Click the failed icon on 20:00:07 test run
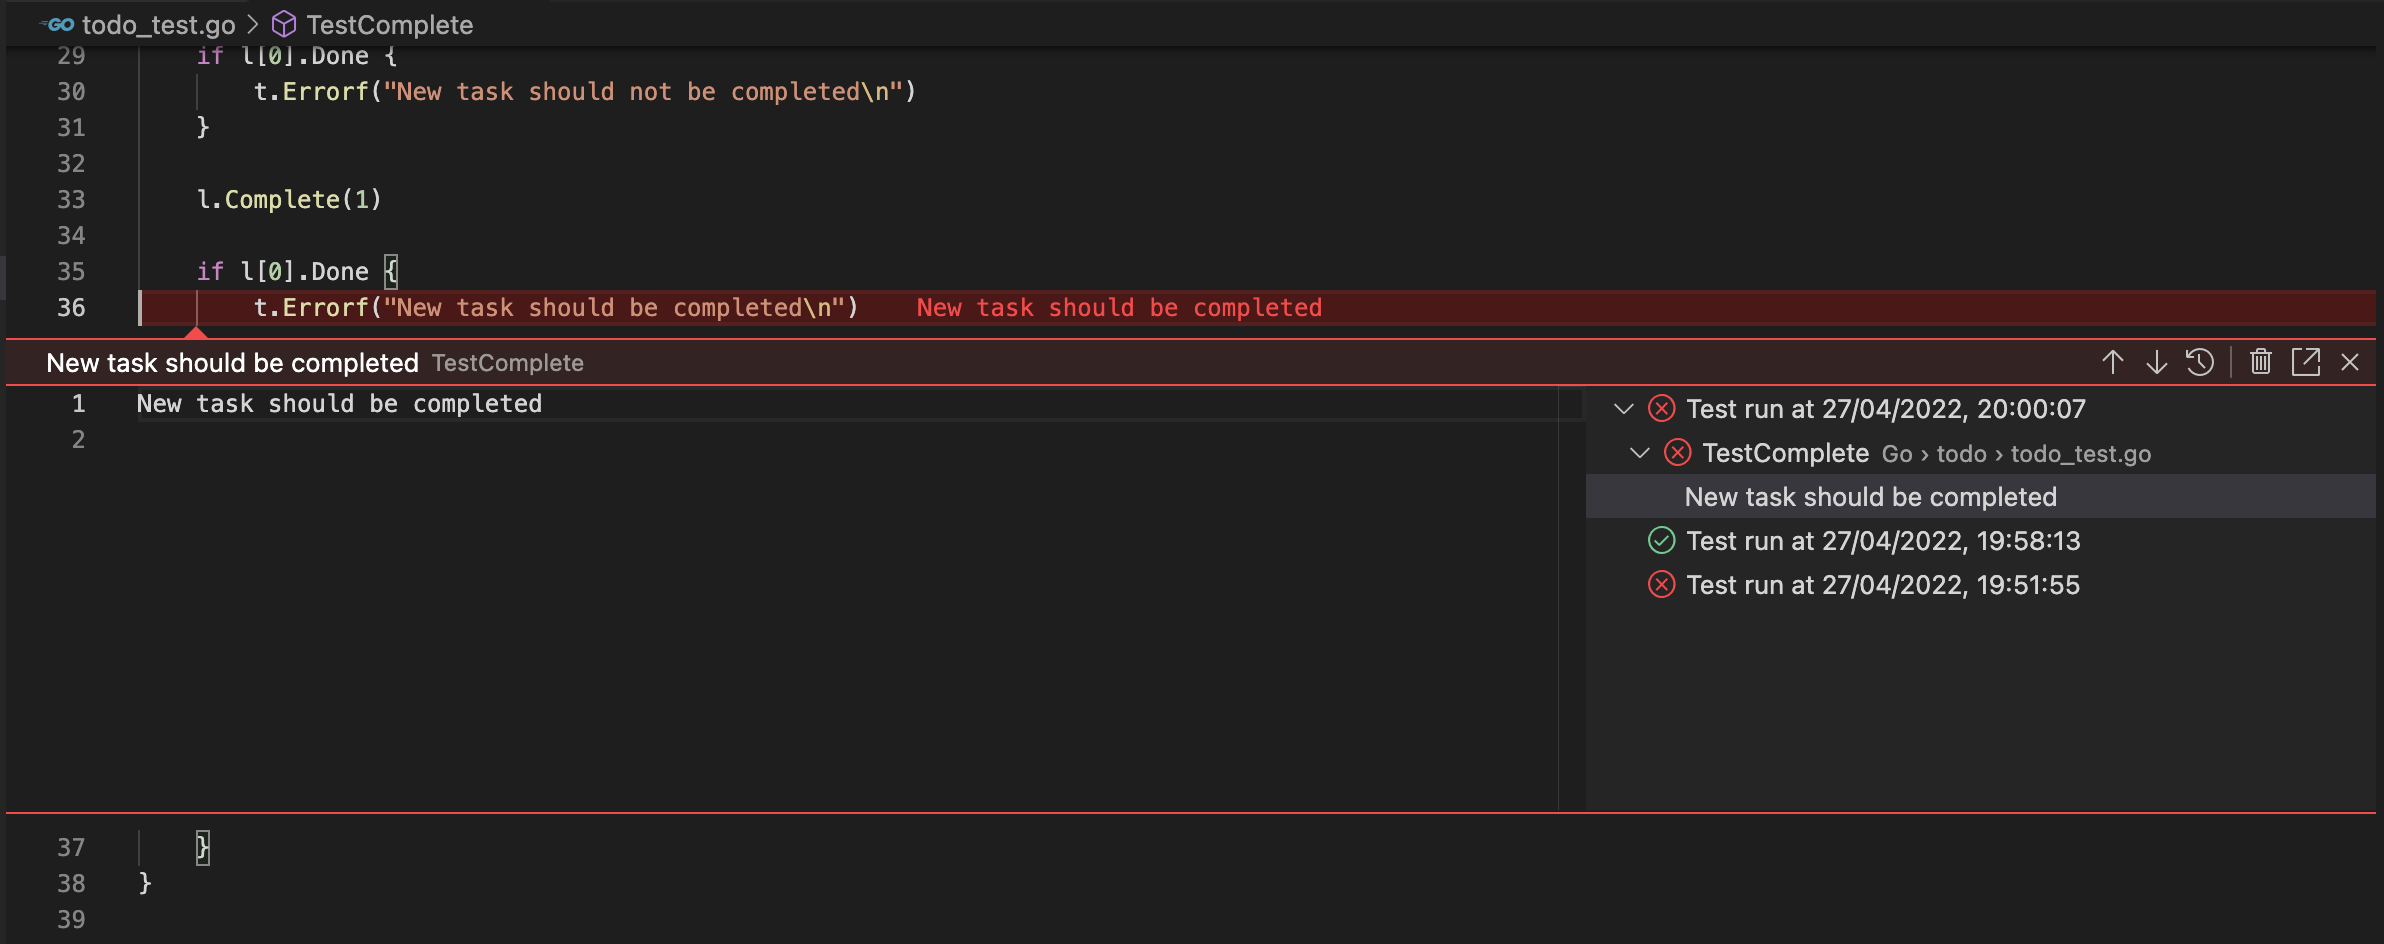The image size is (2384, 944). click(x=1661, y=409)
